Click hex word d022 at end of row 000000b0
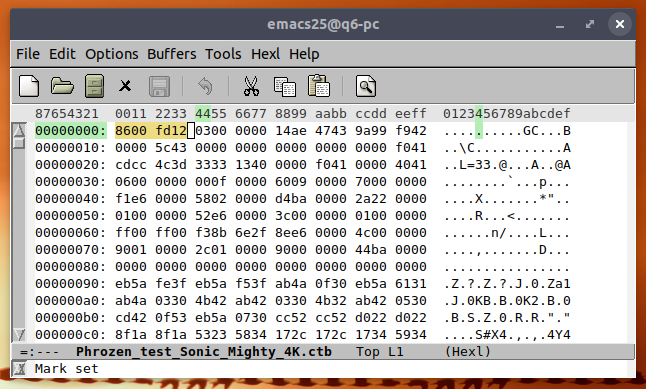The height and width of the screenshot is (389, 646). click(410, 318)
